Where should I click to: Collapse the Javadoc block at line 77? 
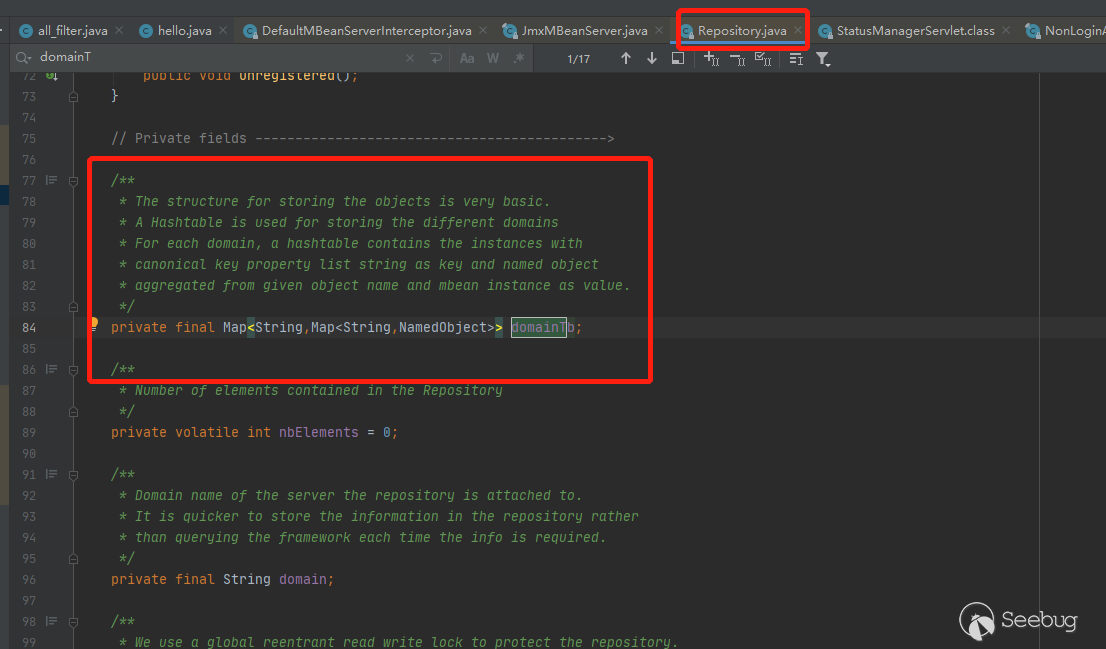coord(73,181)
